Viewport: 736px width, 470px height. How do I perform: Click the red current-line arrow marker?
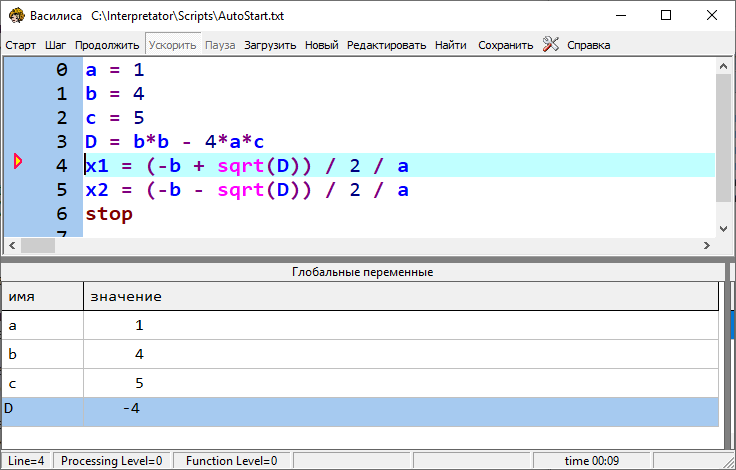coord(18,162)
